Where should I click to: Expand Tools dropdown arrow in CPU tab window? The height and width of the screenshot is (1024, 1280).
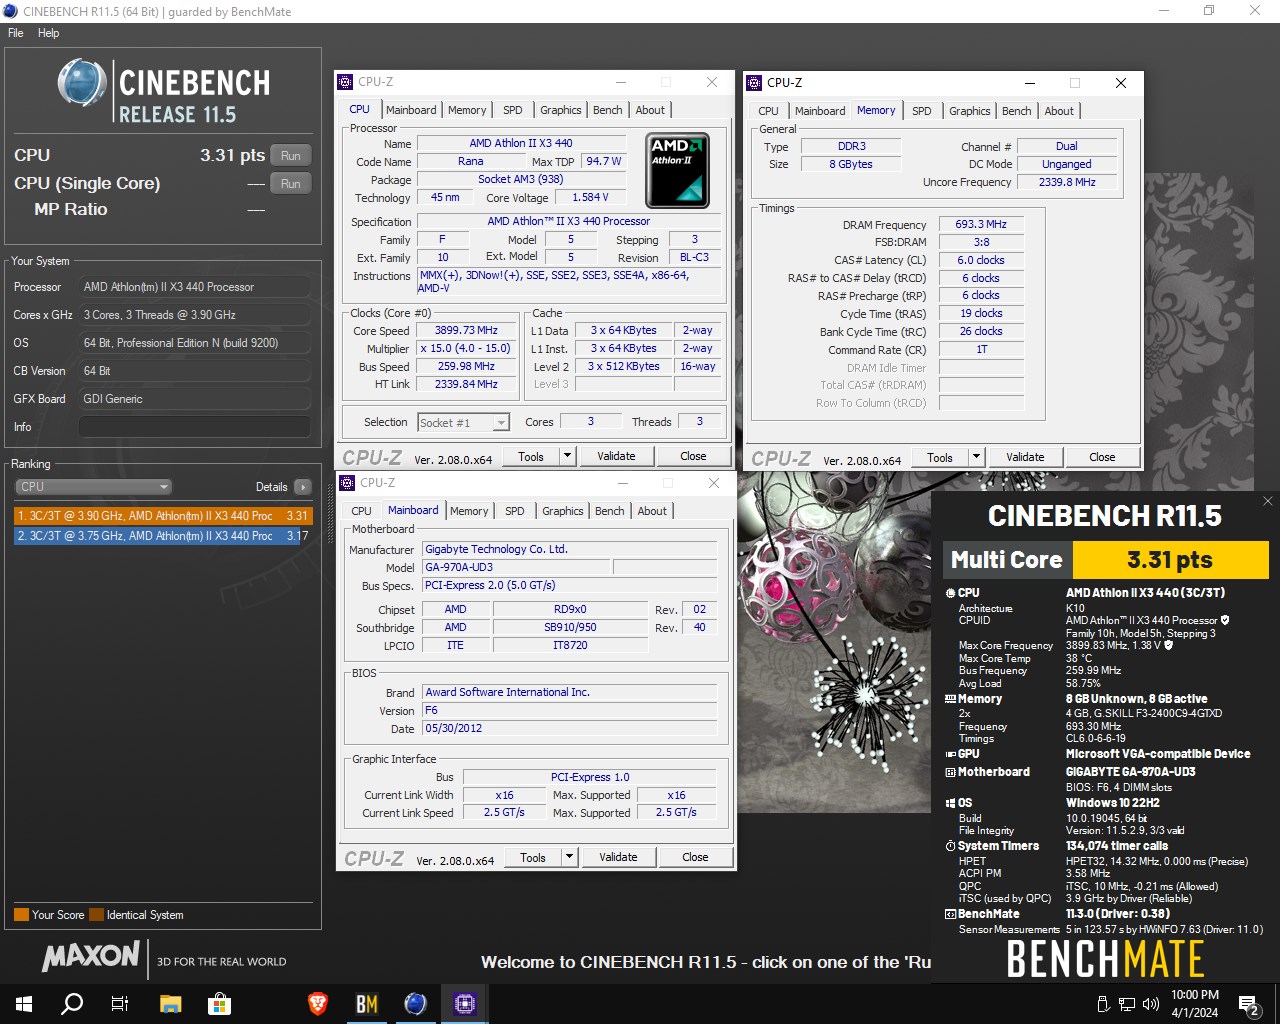coord(567,456)
